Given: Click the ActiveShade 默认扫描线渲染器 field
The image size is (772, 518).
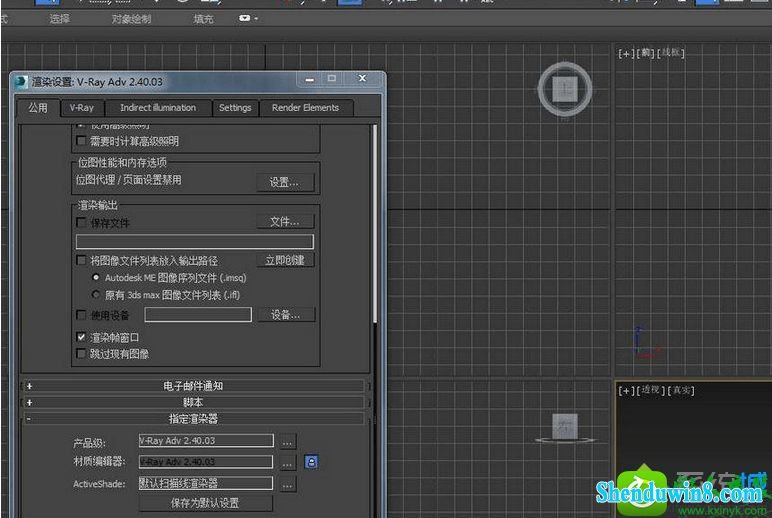Looking at the screenshot, I should [206, 484].
